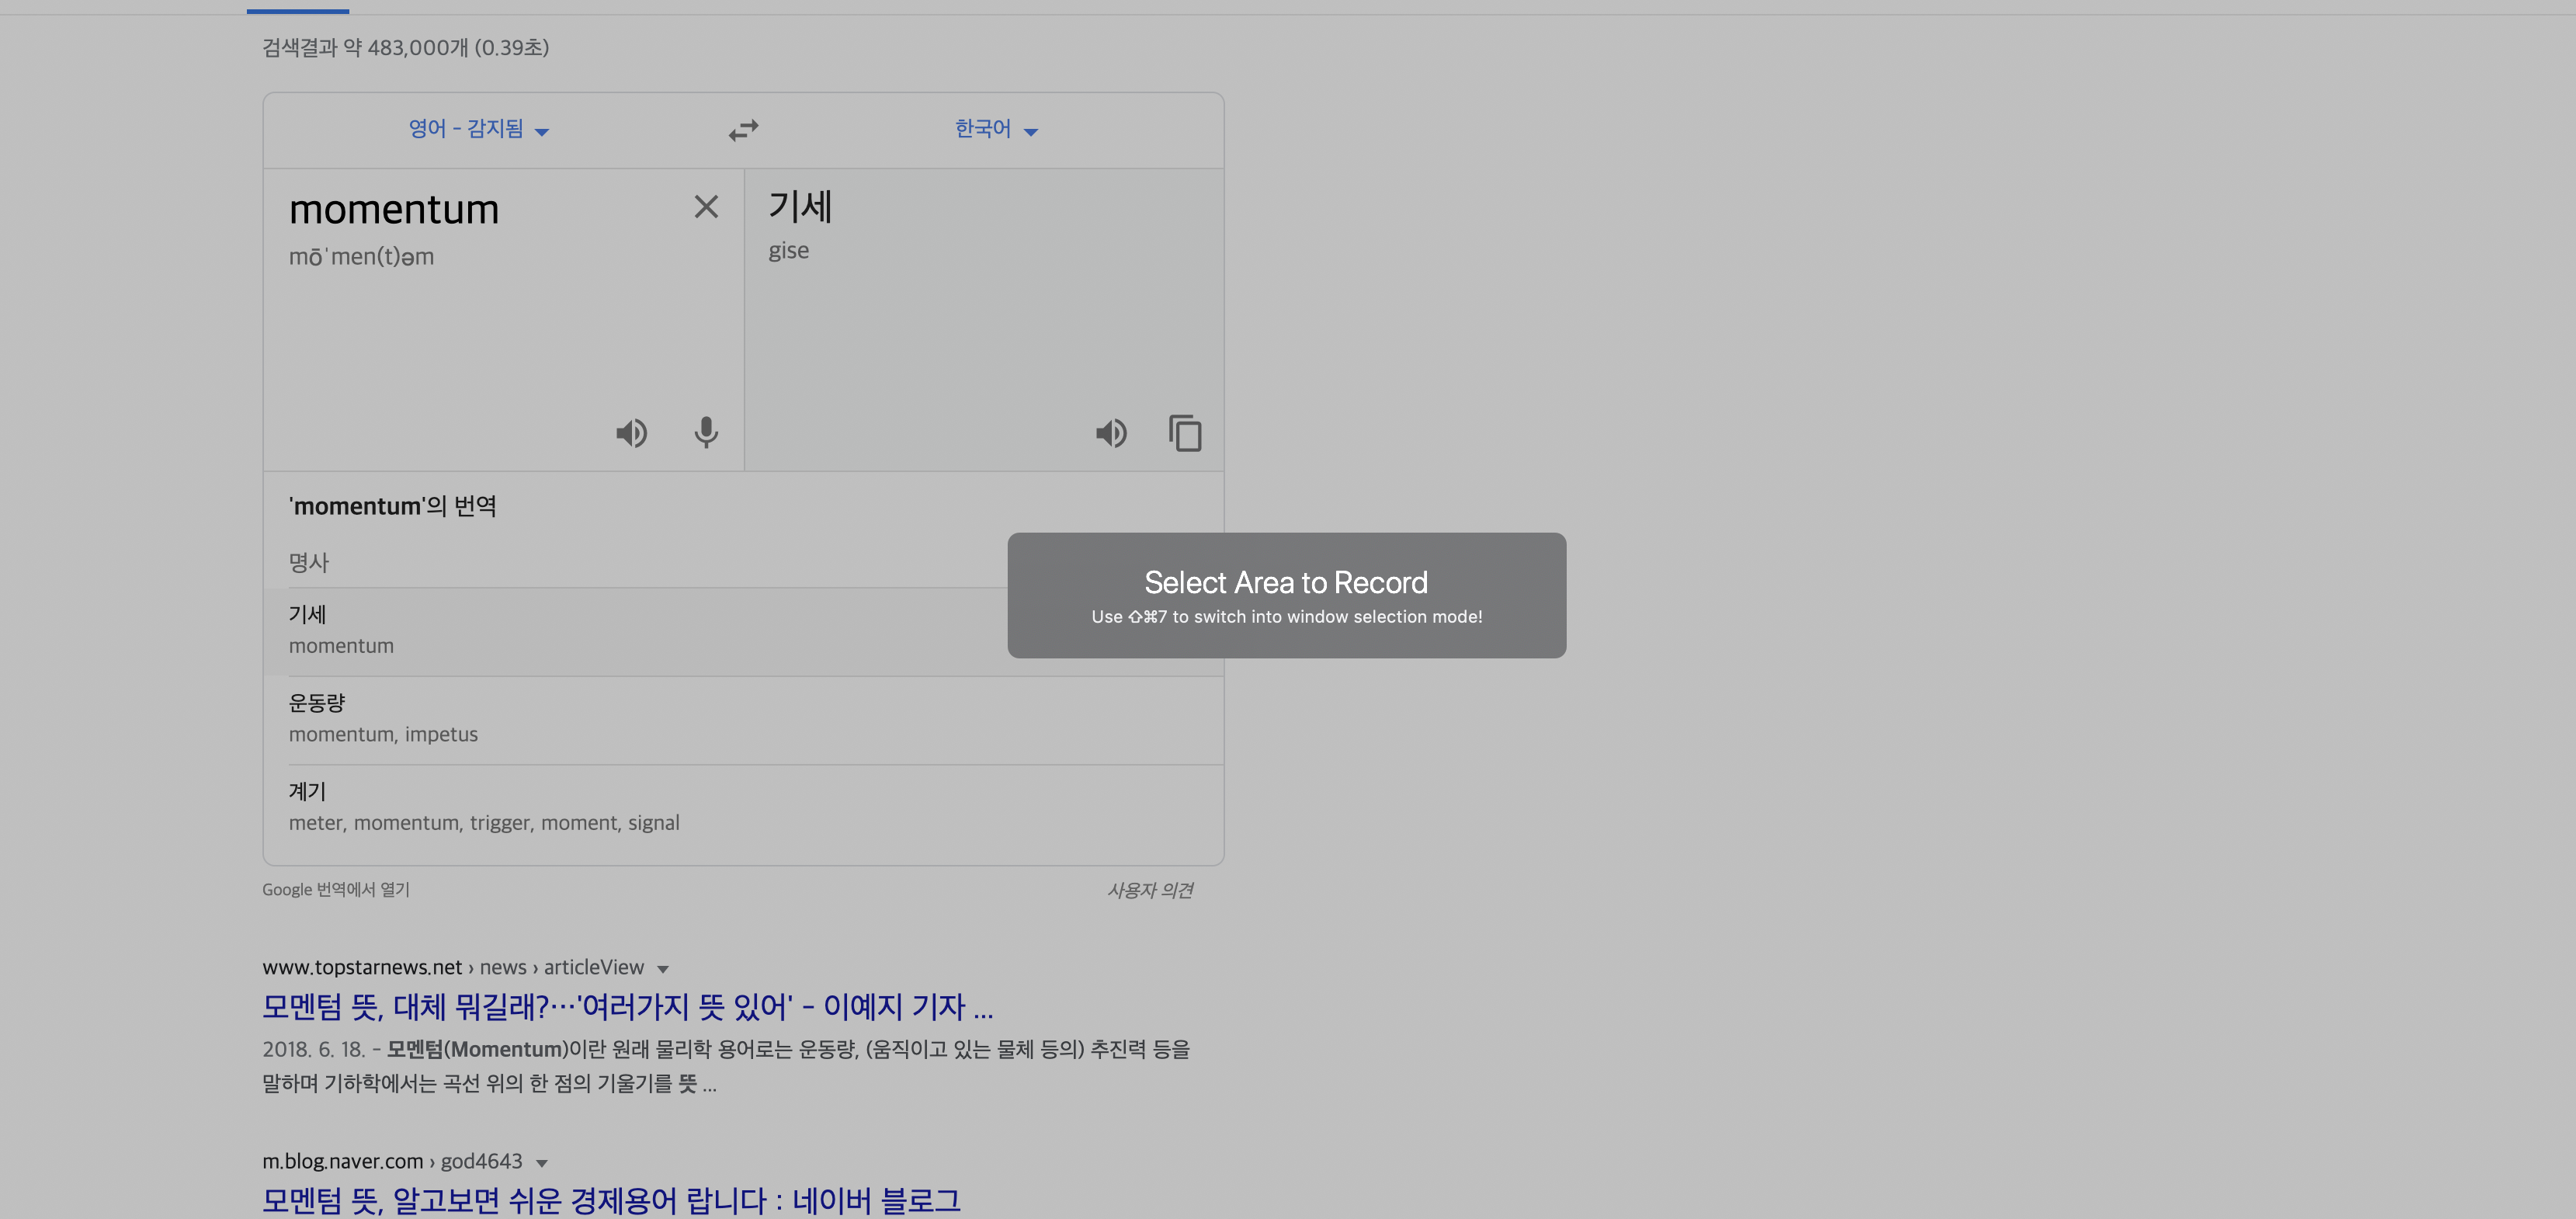Clear the momentum input text
2576x1219 pixels.
tap(706, 207)
